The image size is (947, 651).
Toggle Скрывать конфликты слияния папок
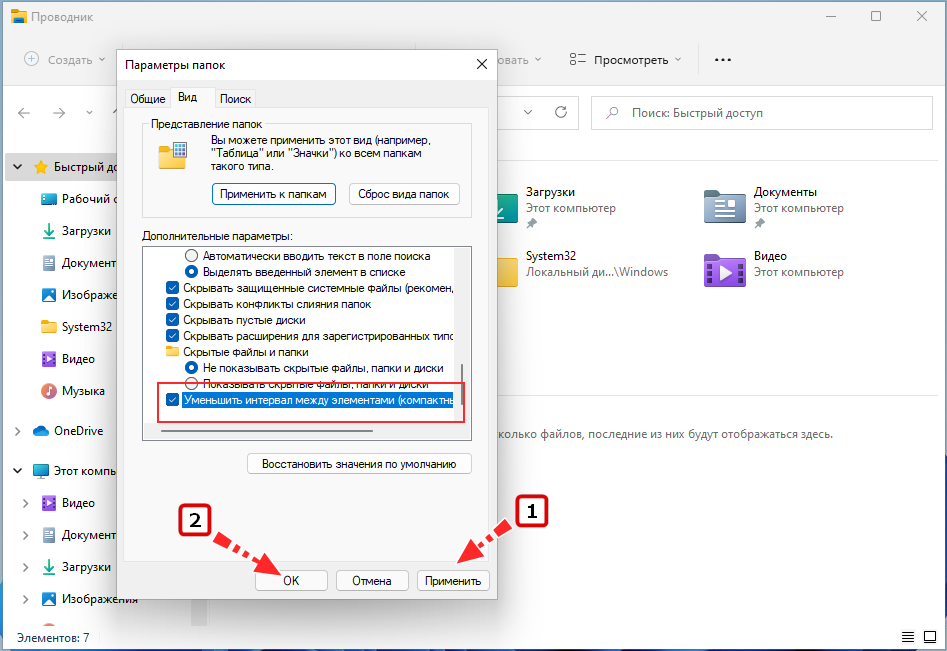tap(172, 304)
